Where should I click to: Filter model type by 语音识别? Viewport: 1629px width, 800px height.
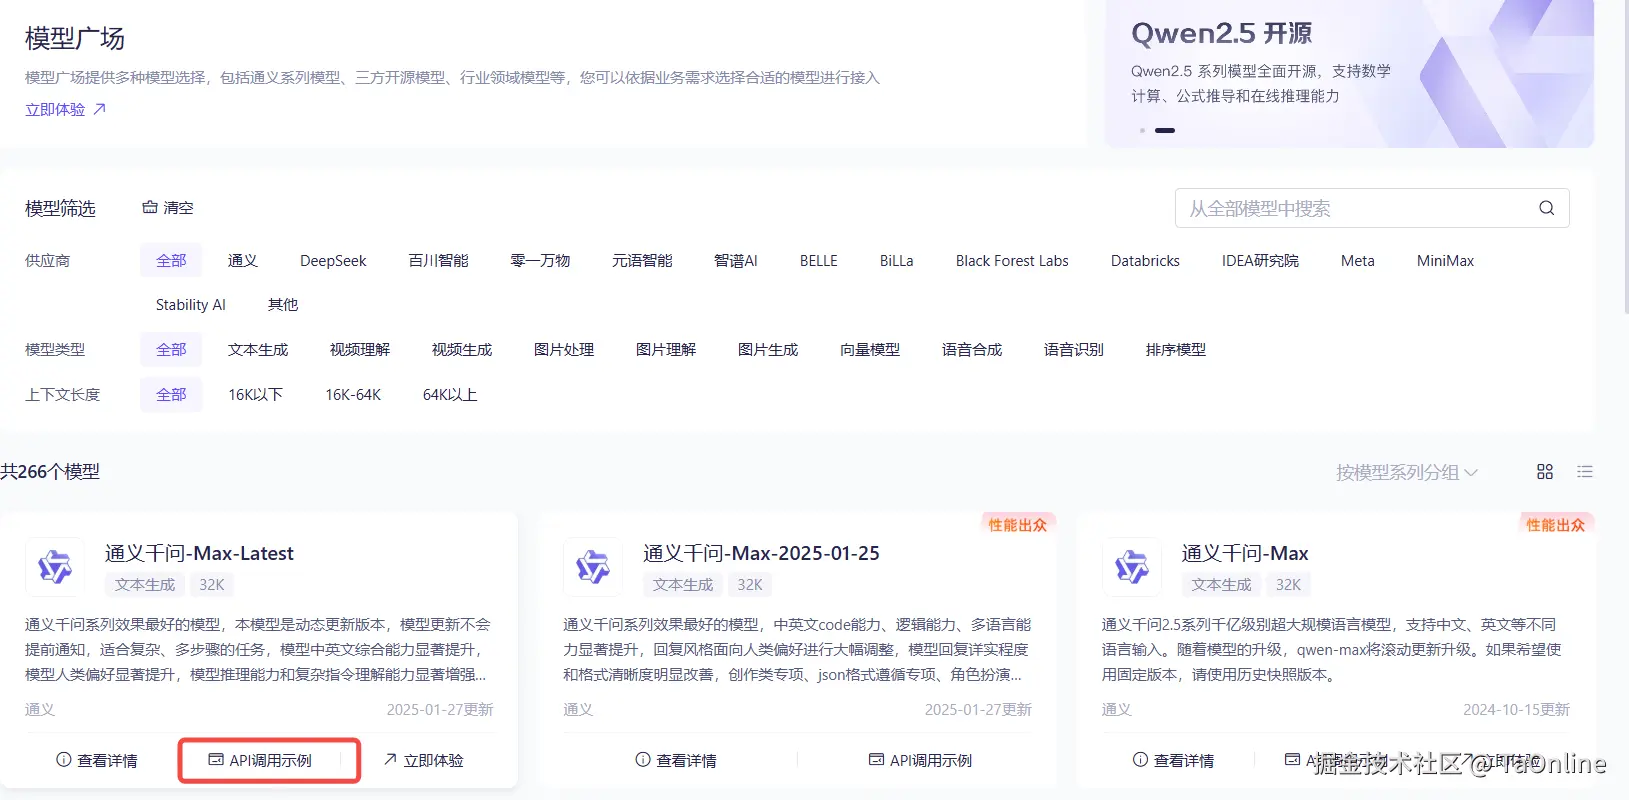point(1074,349)
